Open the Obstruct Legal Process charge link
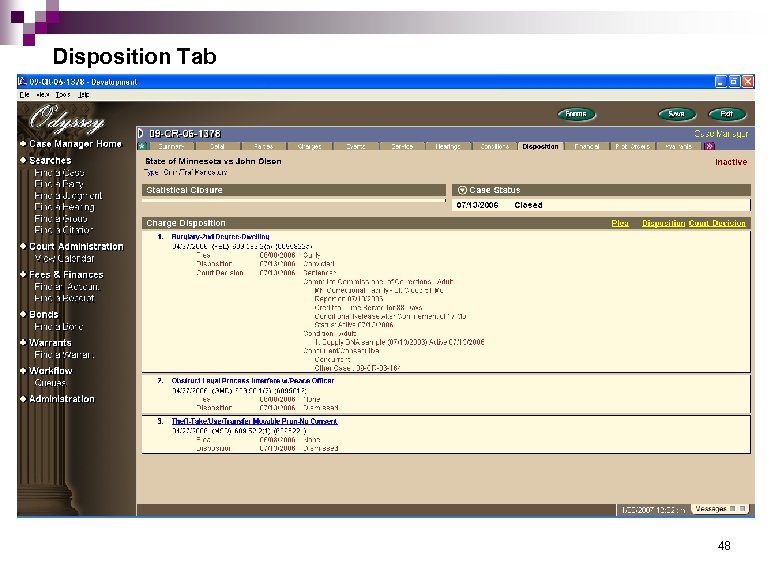This screenshot has width=778, height=569. pos(253,380)
